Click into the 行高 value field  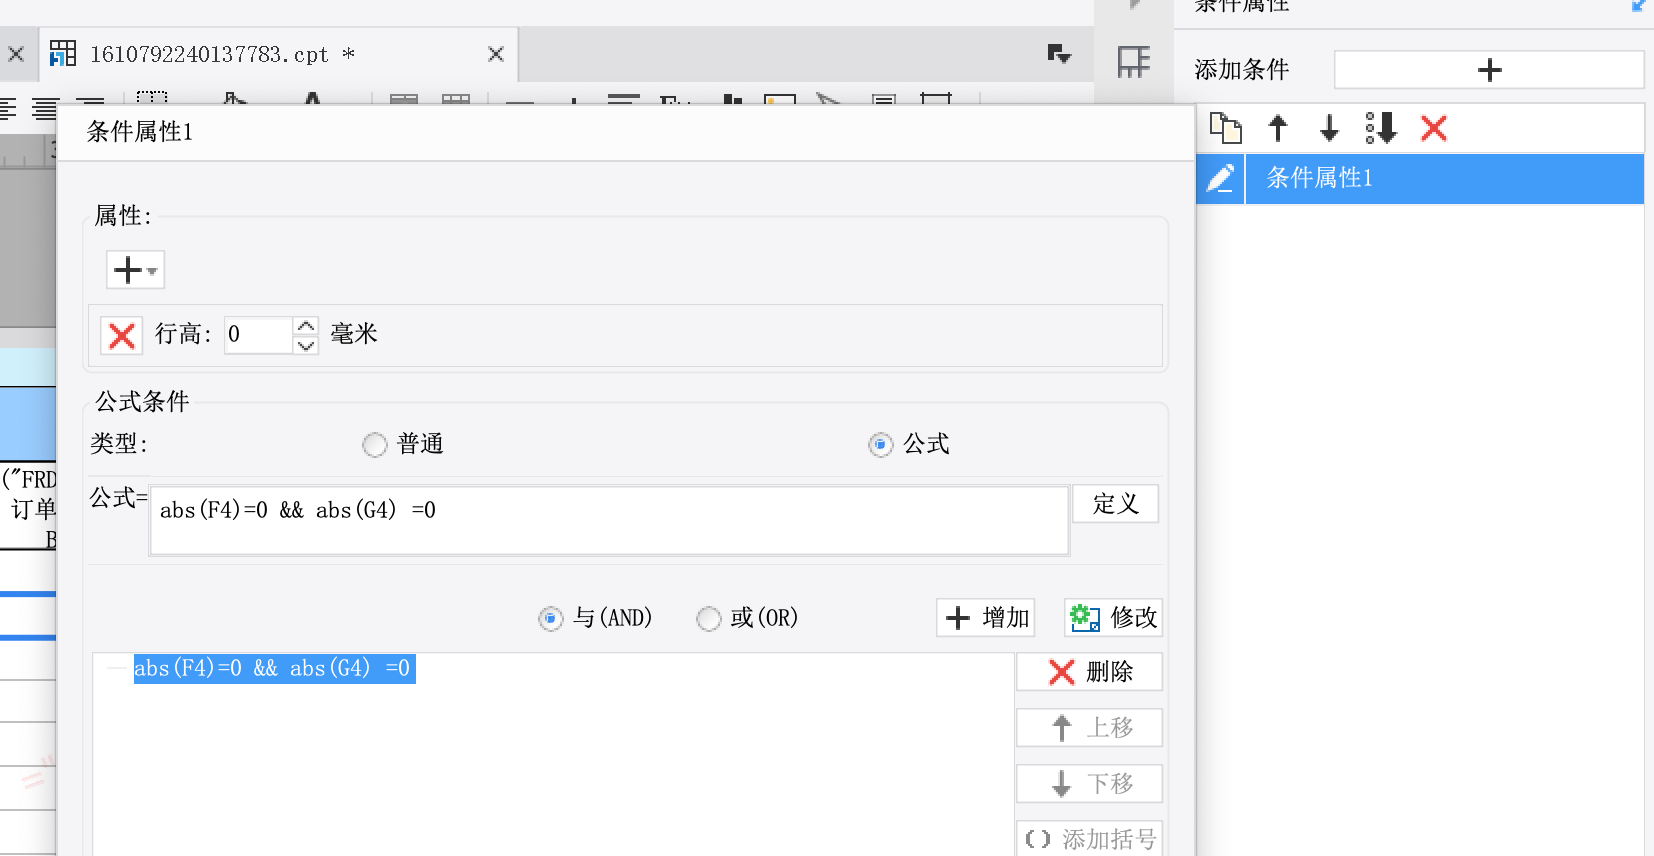tap(259, 335)
